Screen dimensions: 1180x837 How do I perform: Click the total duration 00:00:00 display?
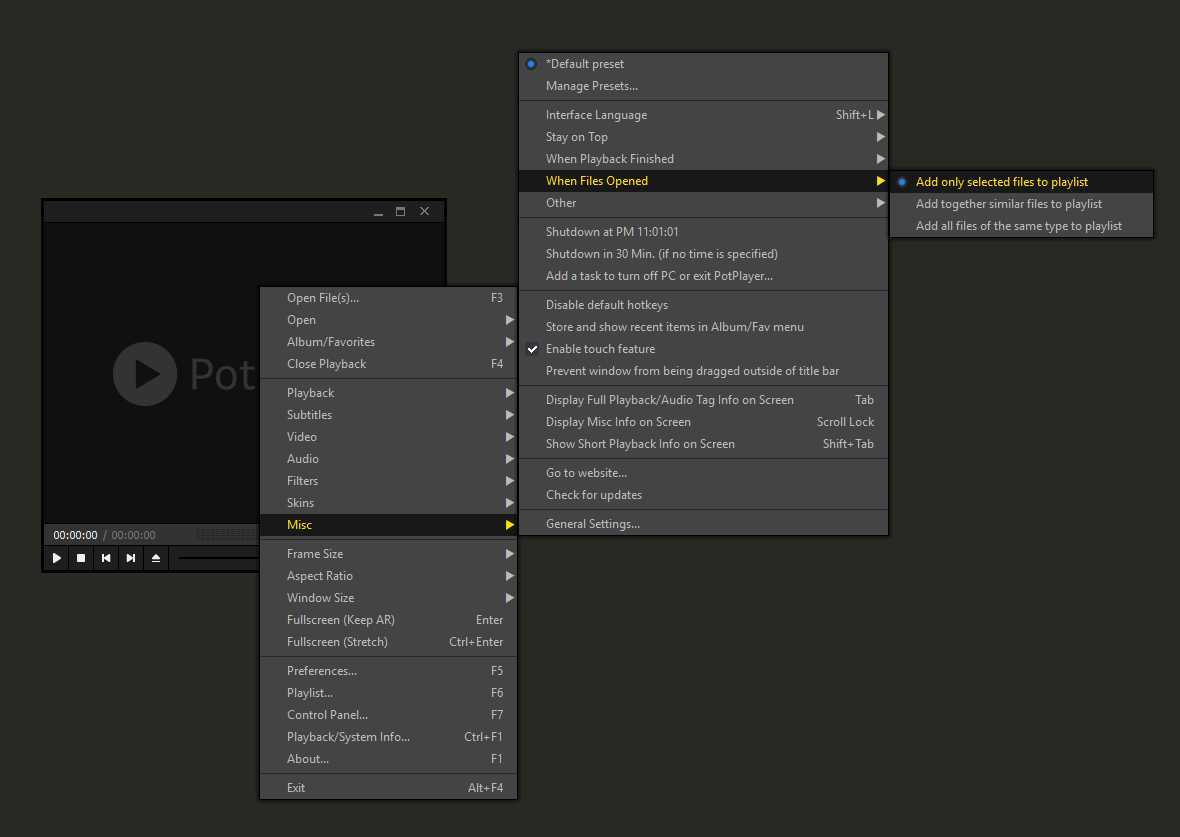(x=133, y=535)
